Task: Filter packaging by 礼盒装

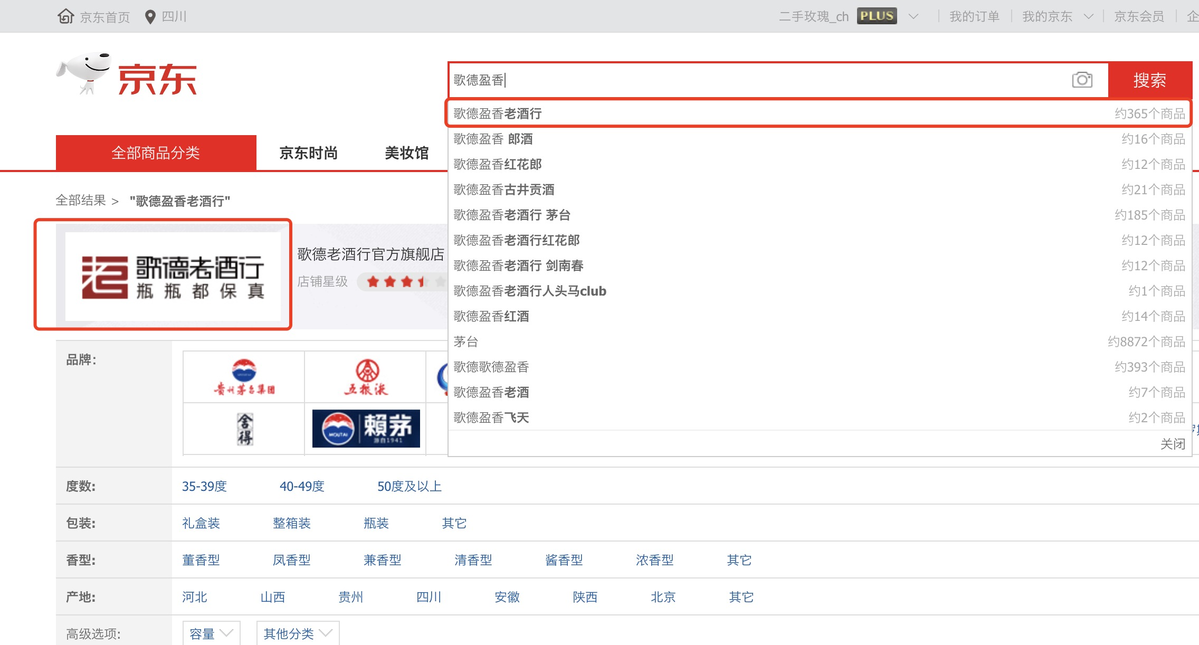Action: [201, 523]
